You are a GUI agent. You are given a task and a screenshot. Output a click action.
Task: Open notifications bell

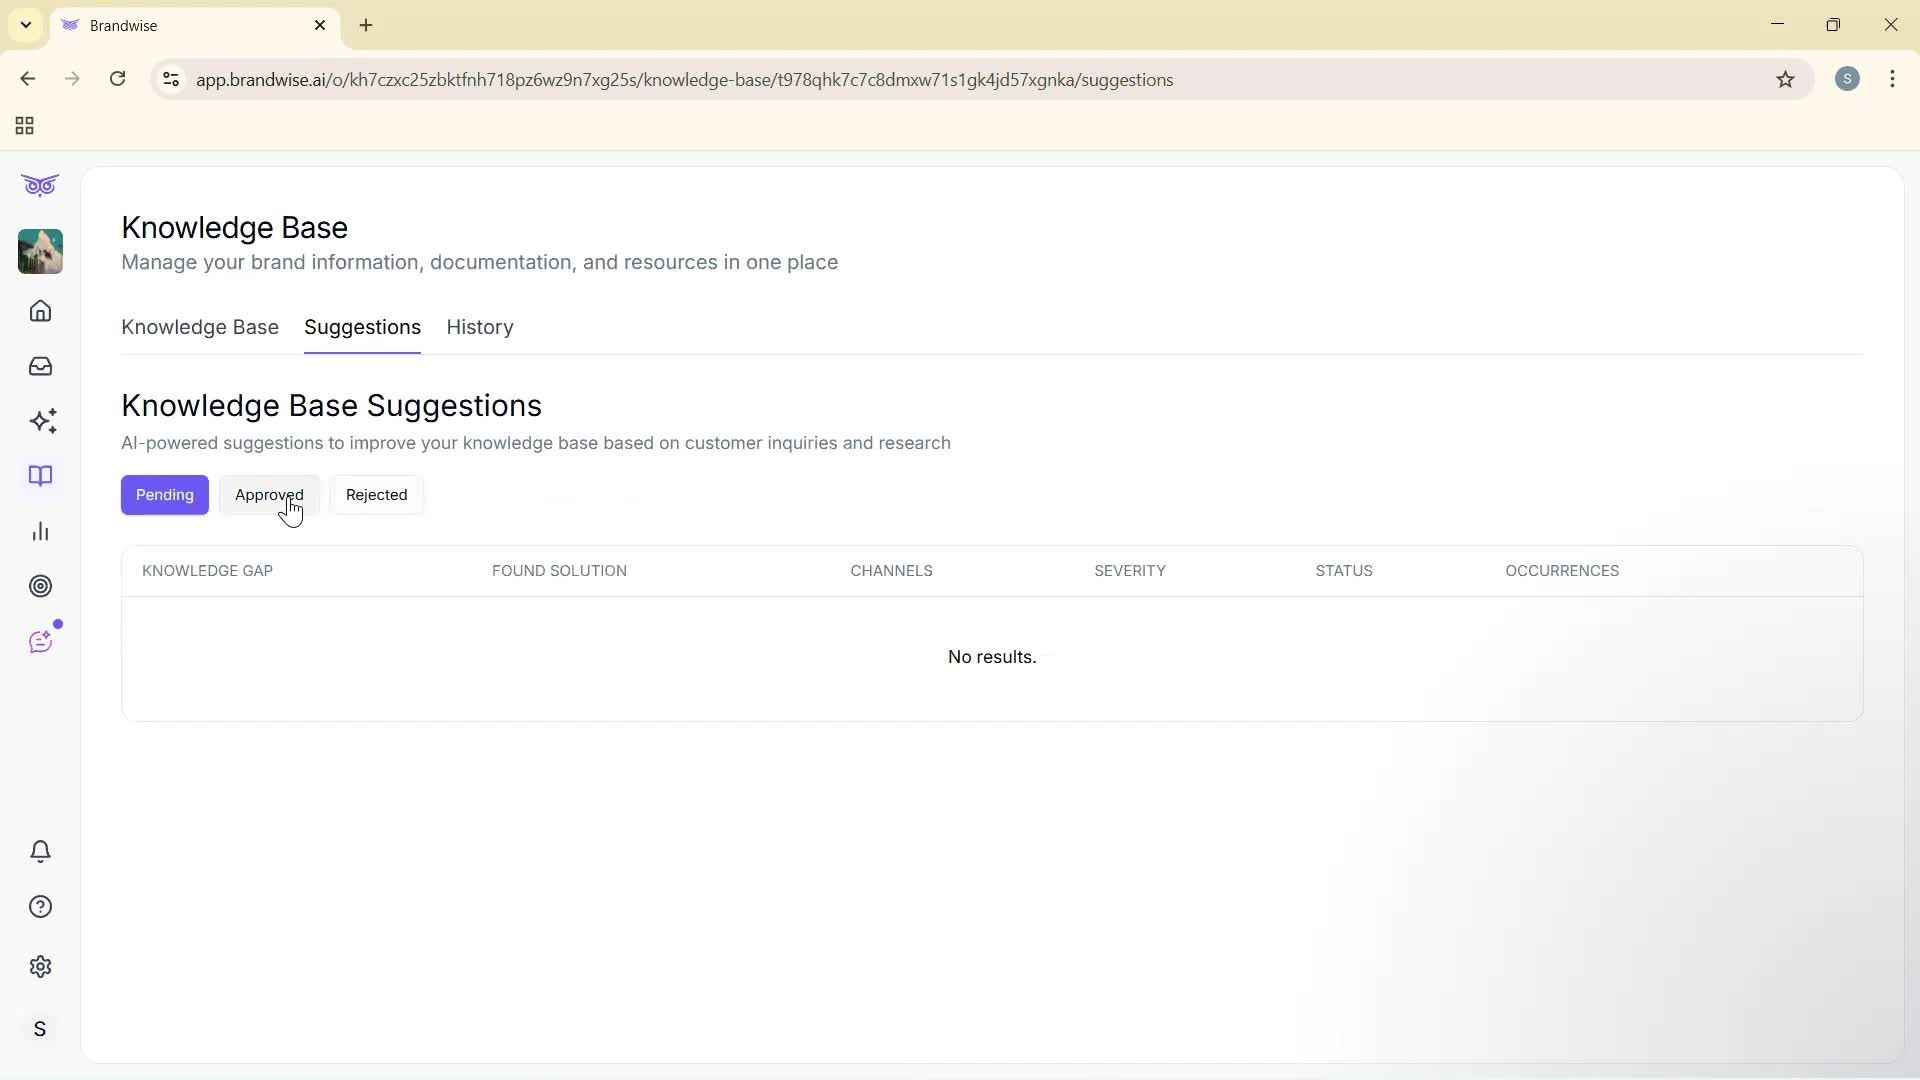pyautogui.click(x=40, y=851)
